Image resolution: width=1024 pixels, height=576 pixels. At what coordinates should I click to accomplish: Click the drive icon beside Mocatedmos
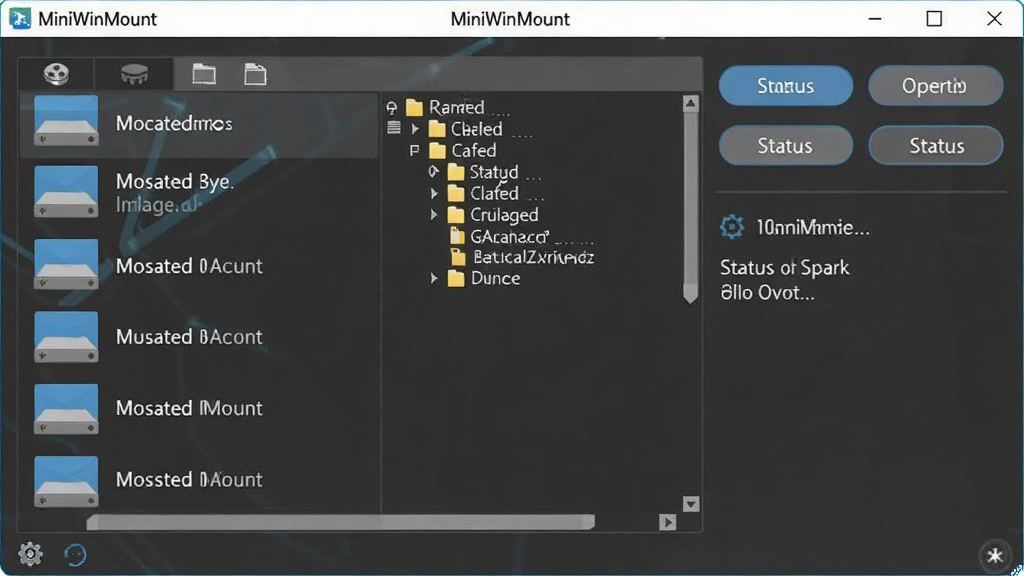[x=66, y=121]
